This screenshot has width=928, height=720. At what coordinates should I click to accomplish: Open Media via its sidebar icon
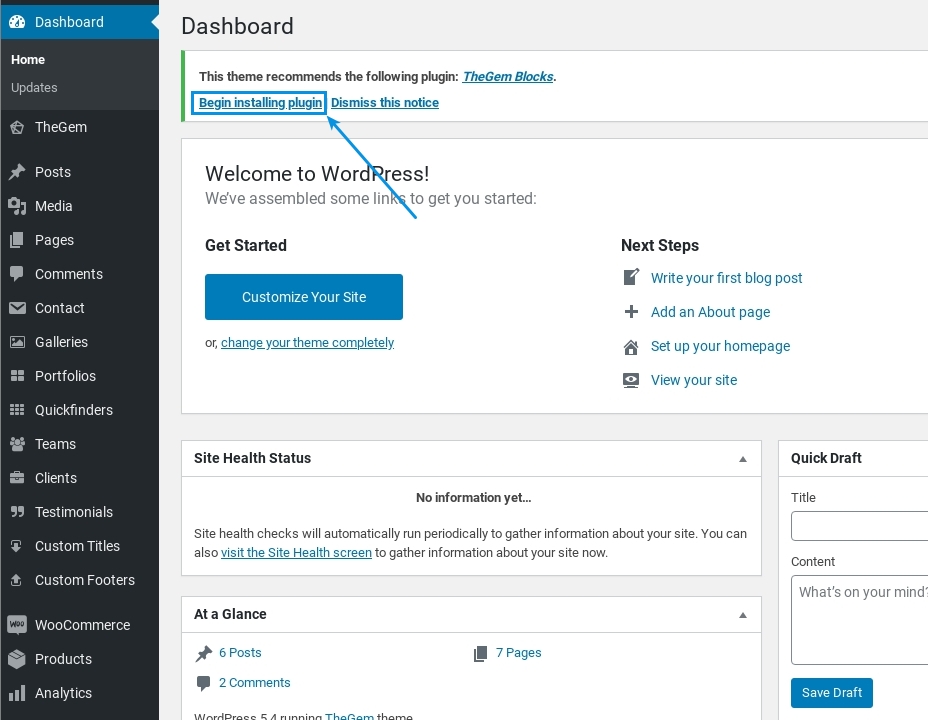pos(17,206)
